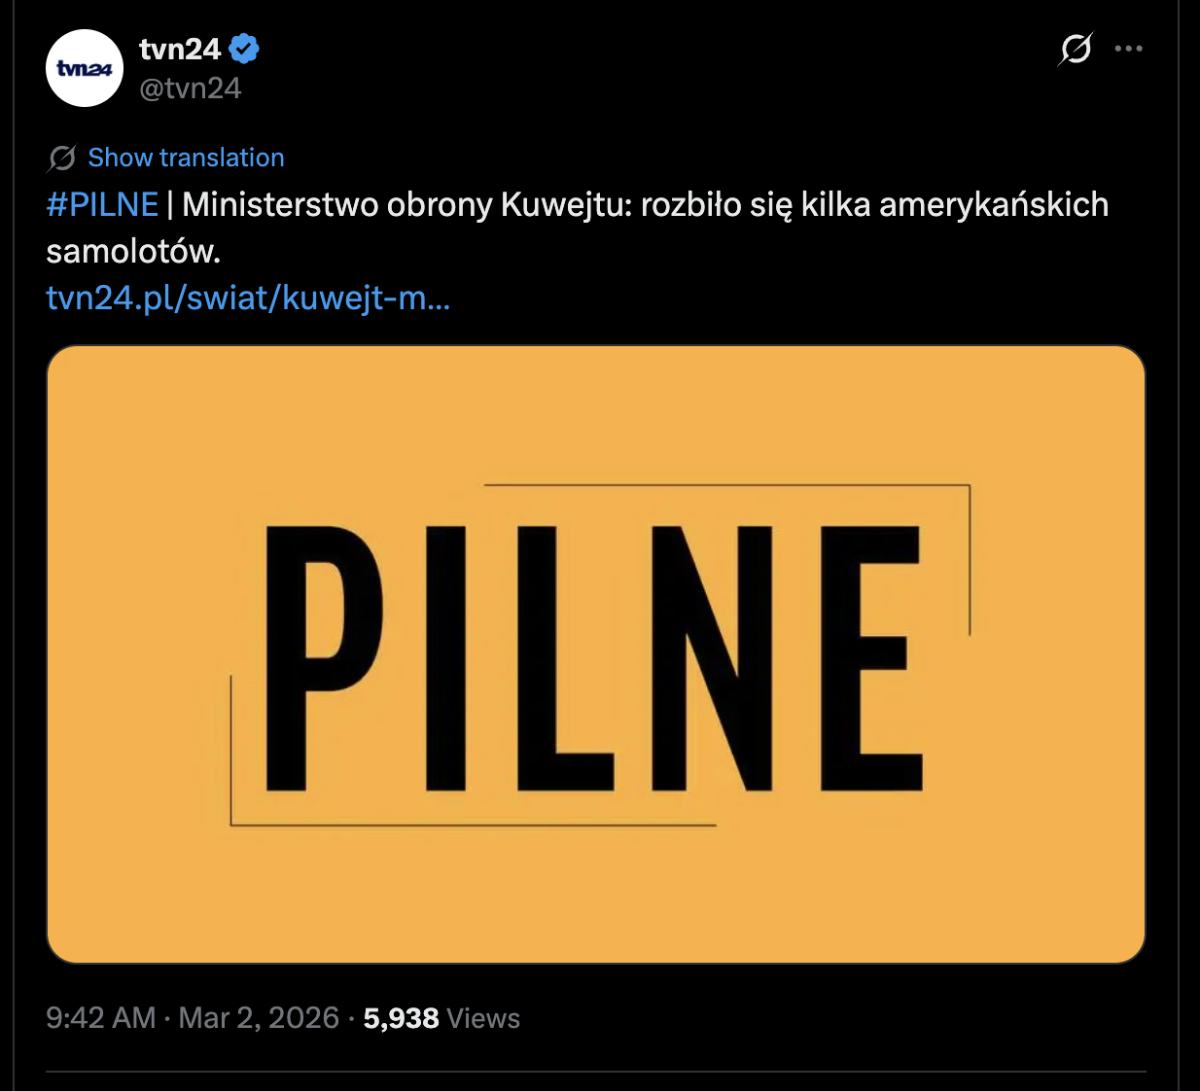The height and width of the screenshot is (1091, 1200).
Task: Open the #PILNE hashtag
Action: coord(102,205)
